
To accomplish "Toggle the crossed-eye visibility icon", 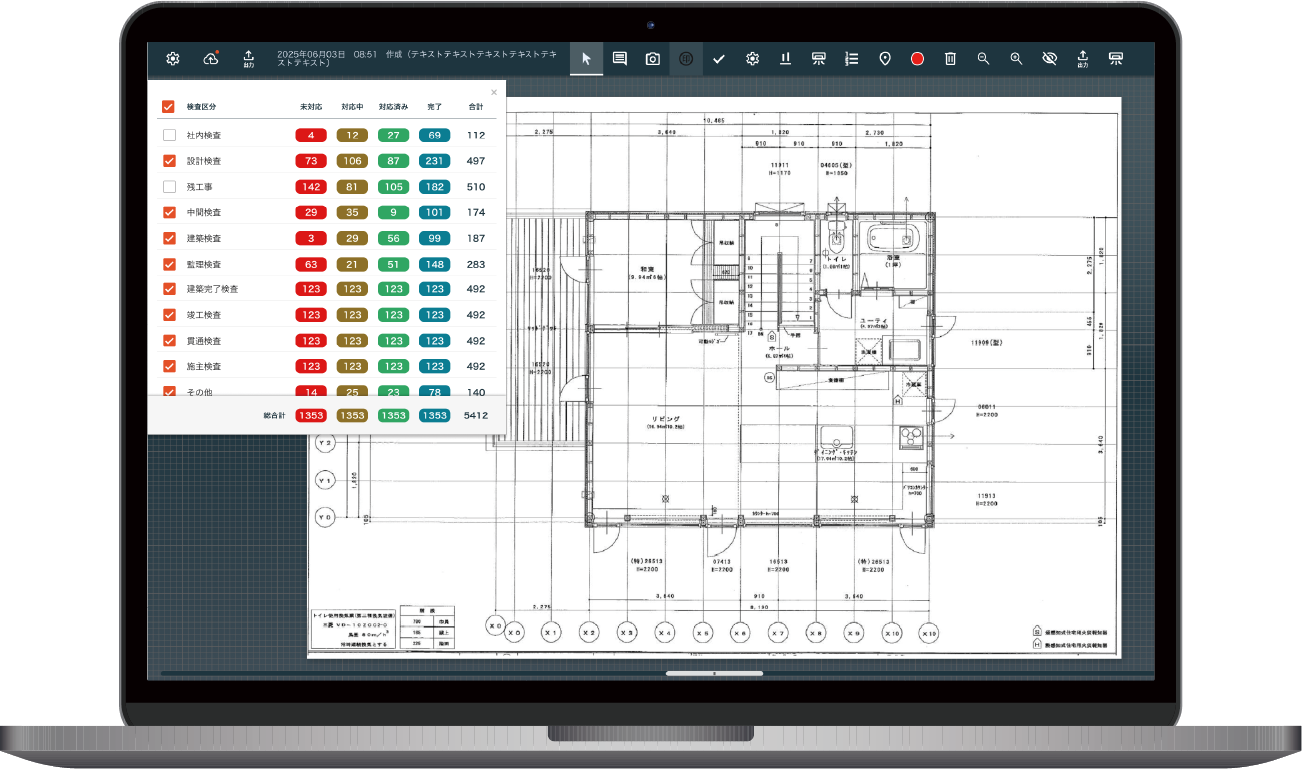I will (x=1049, y=59).
